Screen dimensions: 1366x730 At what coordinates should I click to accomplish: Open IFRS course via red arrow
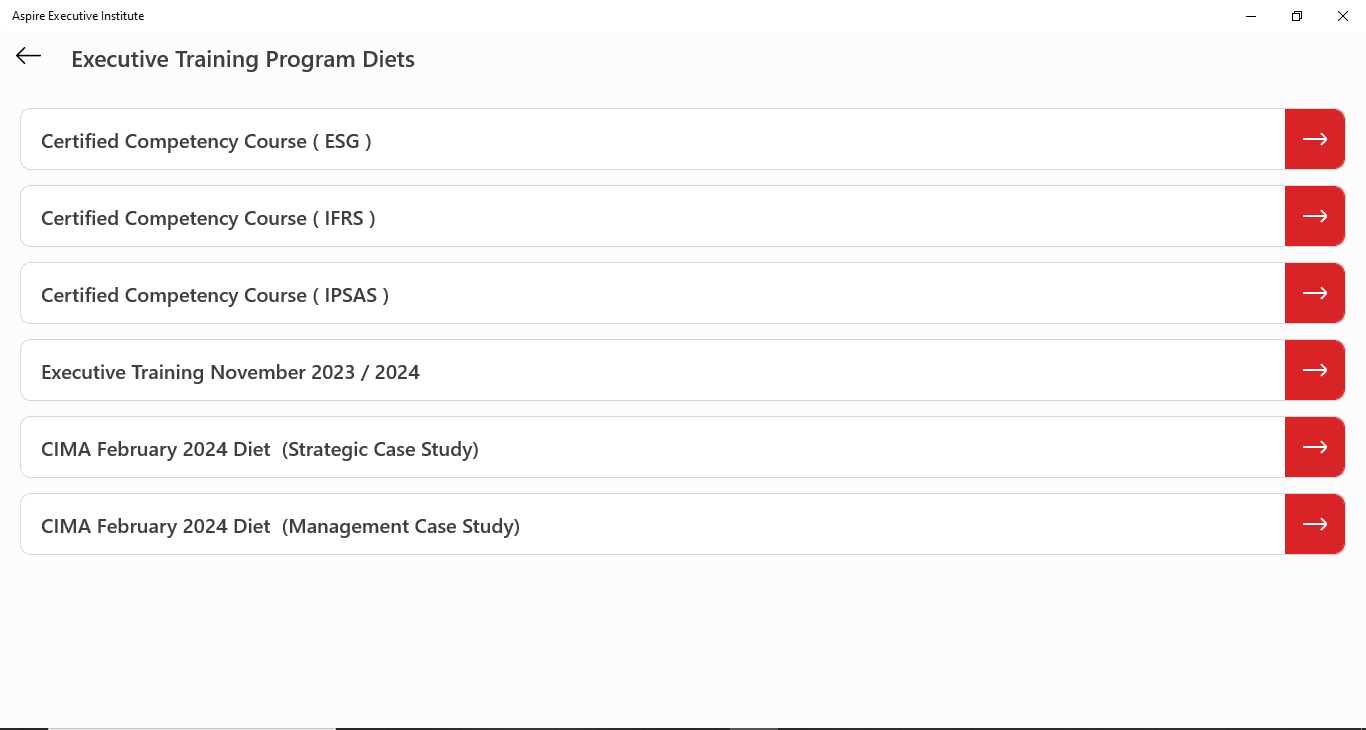[x=1314, y=217]
